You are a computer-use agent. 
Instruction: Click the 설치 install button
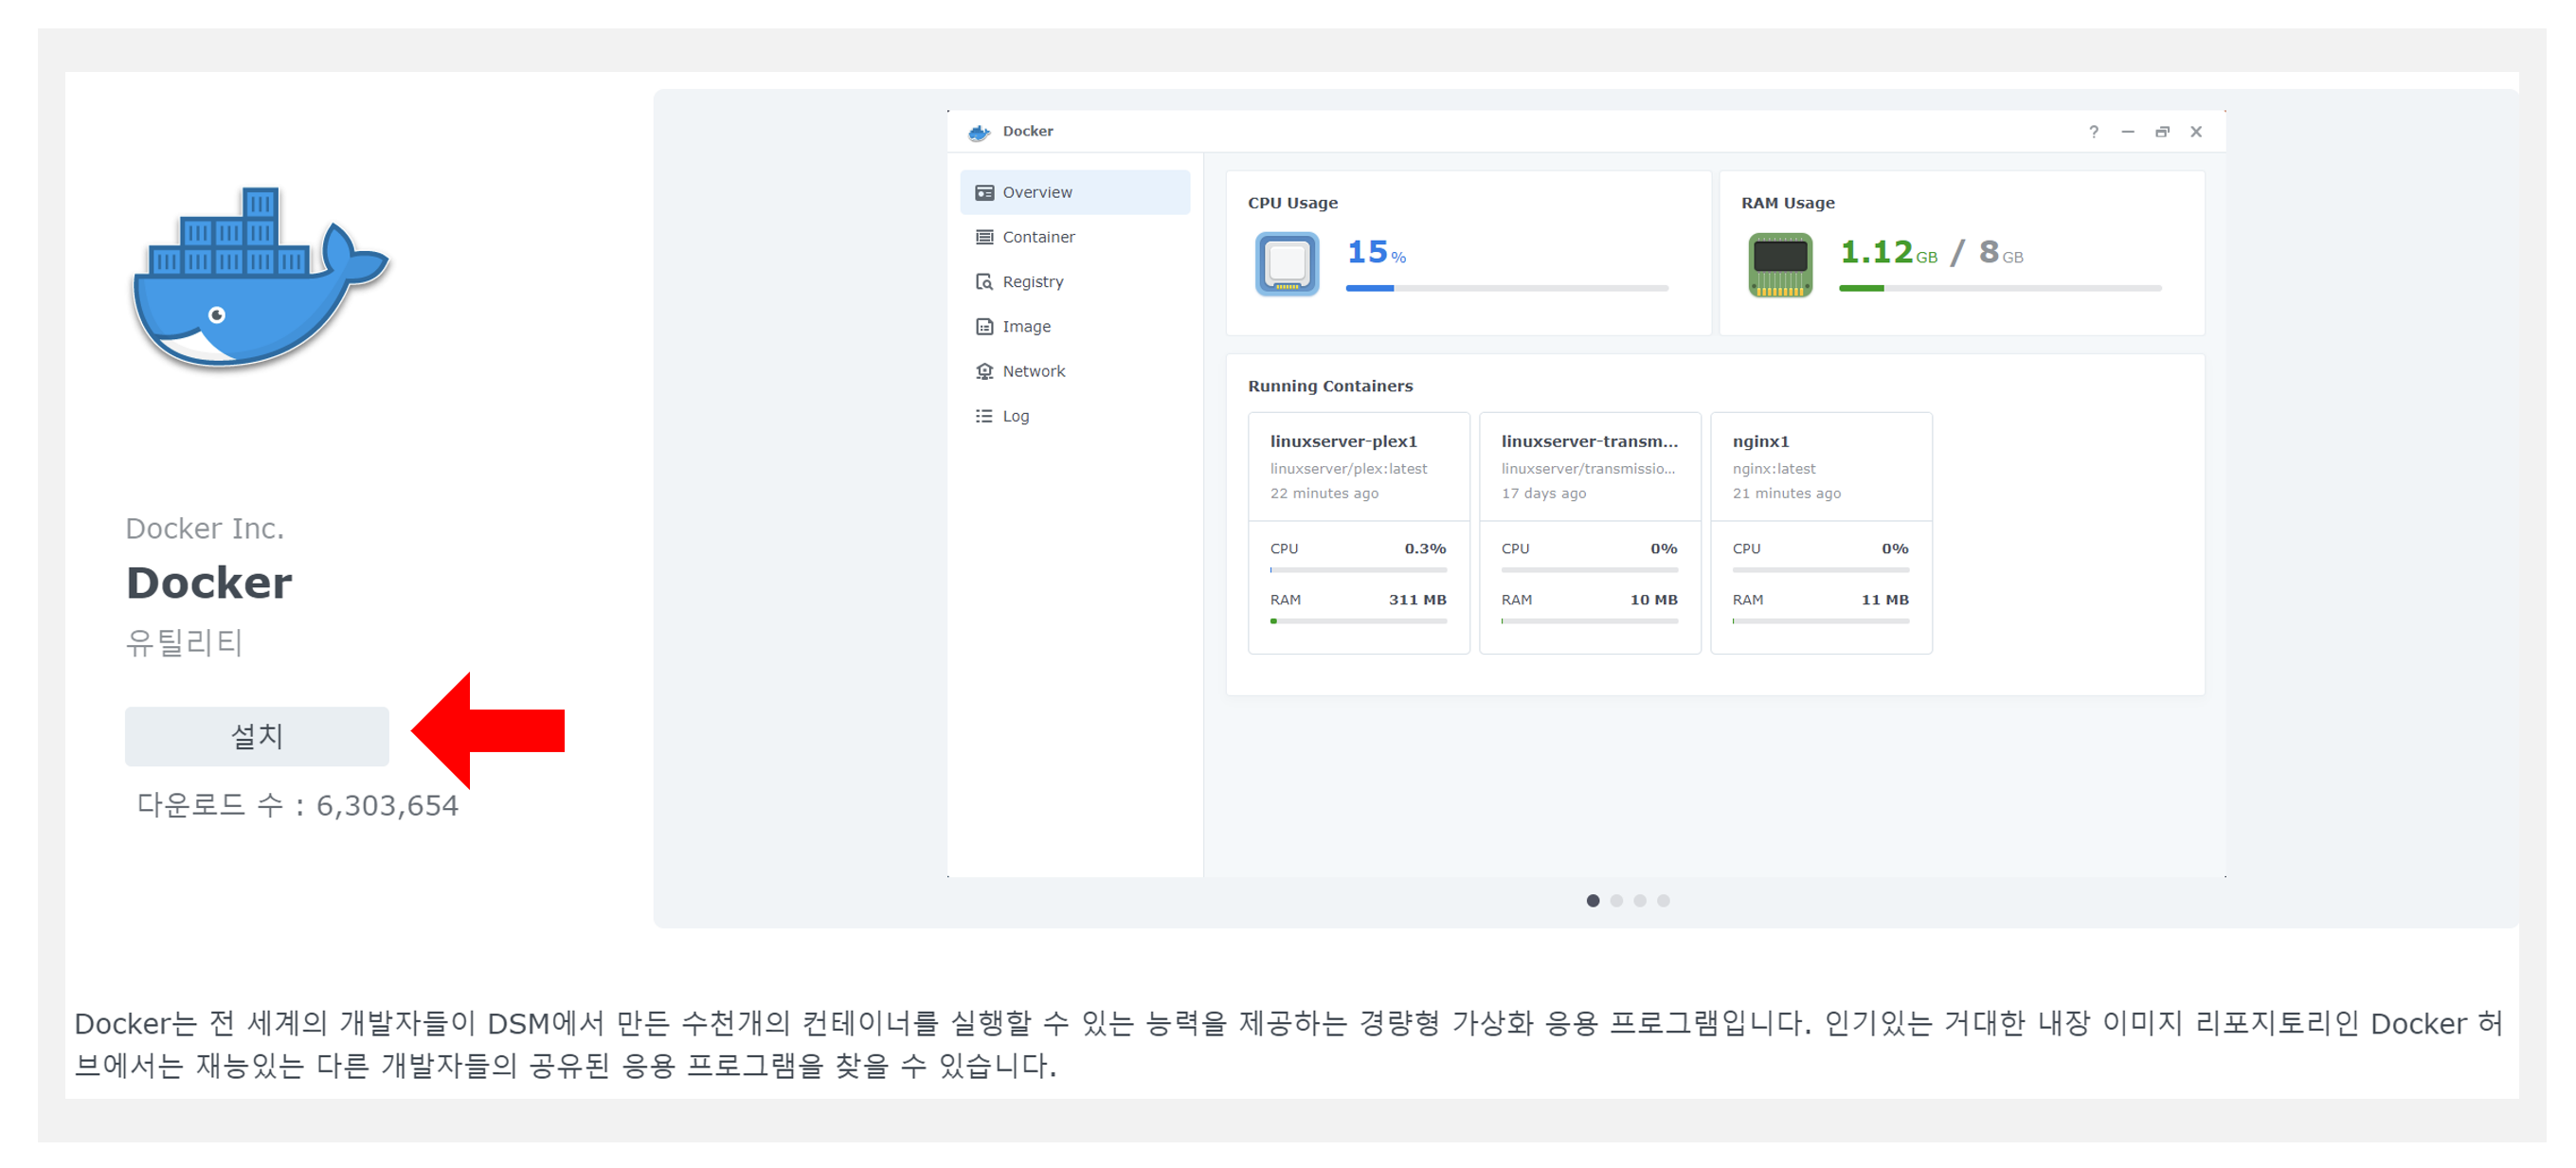coord(257,737)
